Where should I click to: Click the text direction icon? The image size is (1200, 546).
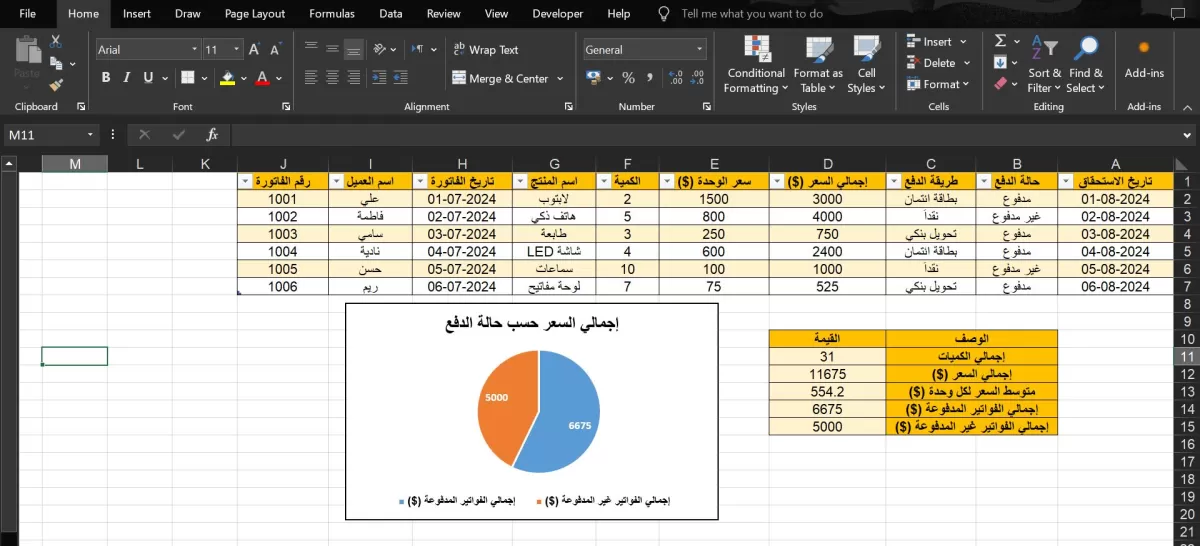point(419,48)
